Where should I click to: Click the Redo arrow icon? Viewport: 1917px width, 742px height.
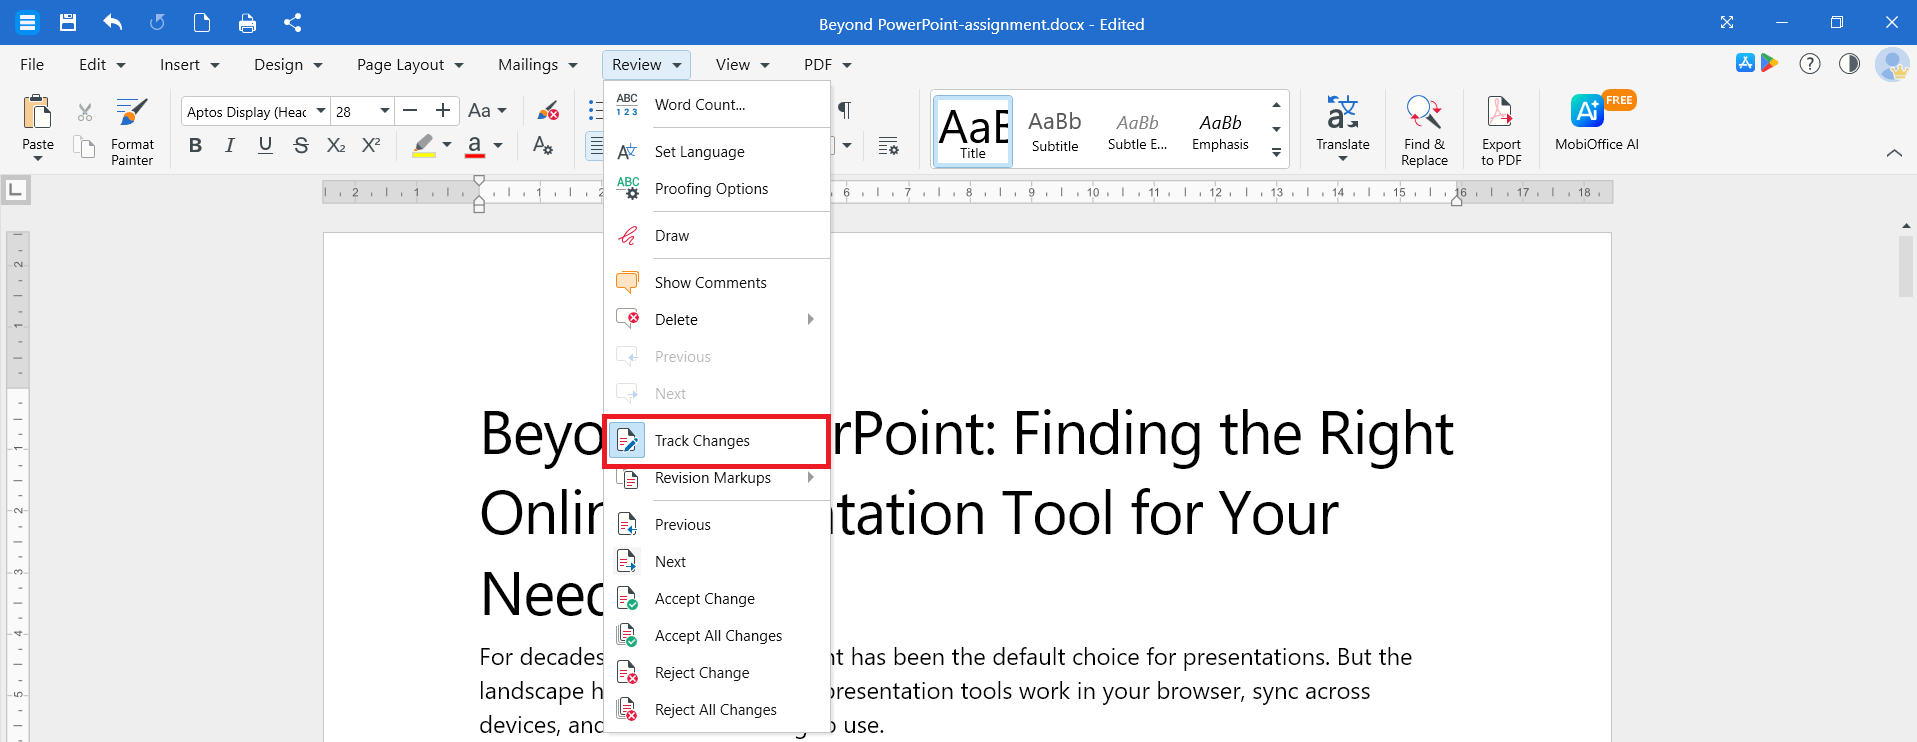(157, 23)
